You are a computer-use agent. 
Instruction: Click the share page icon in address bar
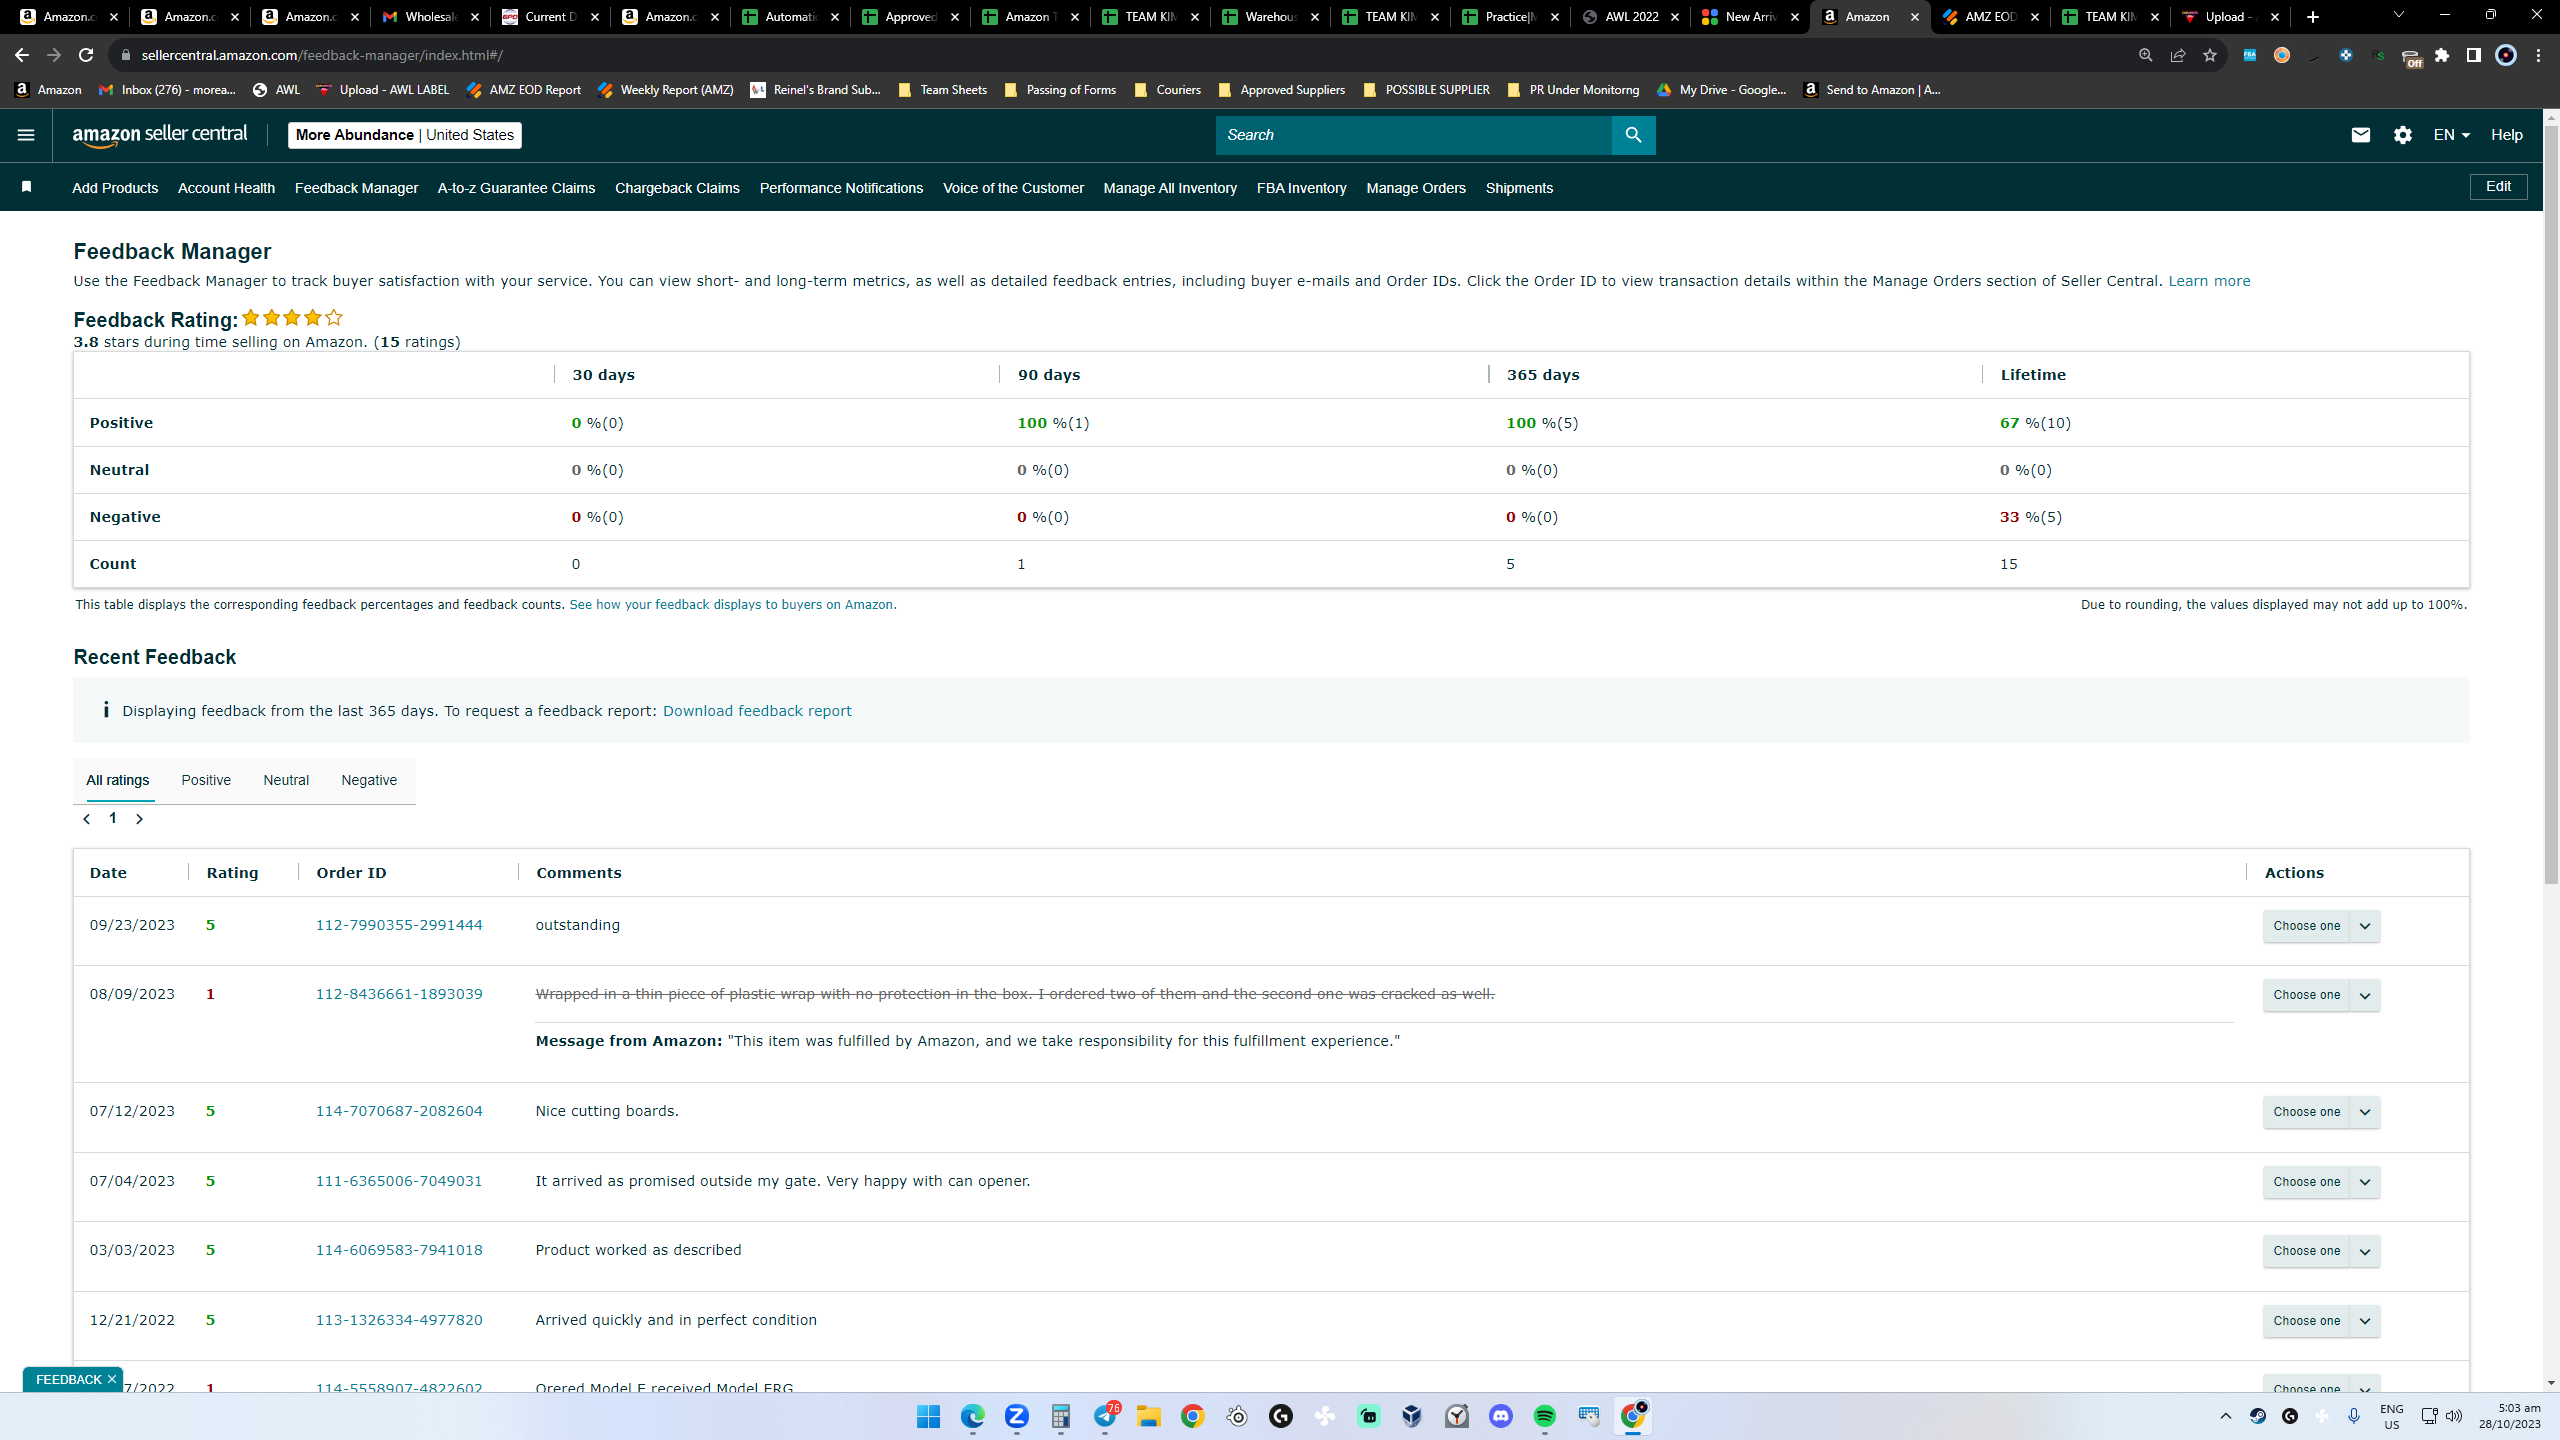tap(2178, 55)
